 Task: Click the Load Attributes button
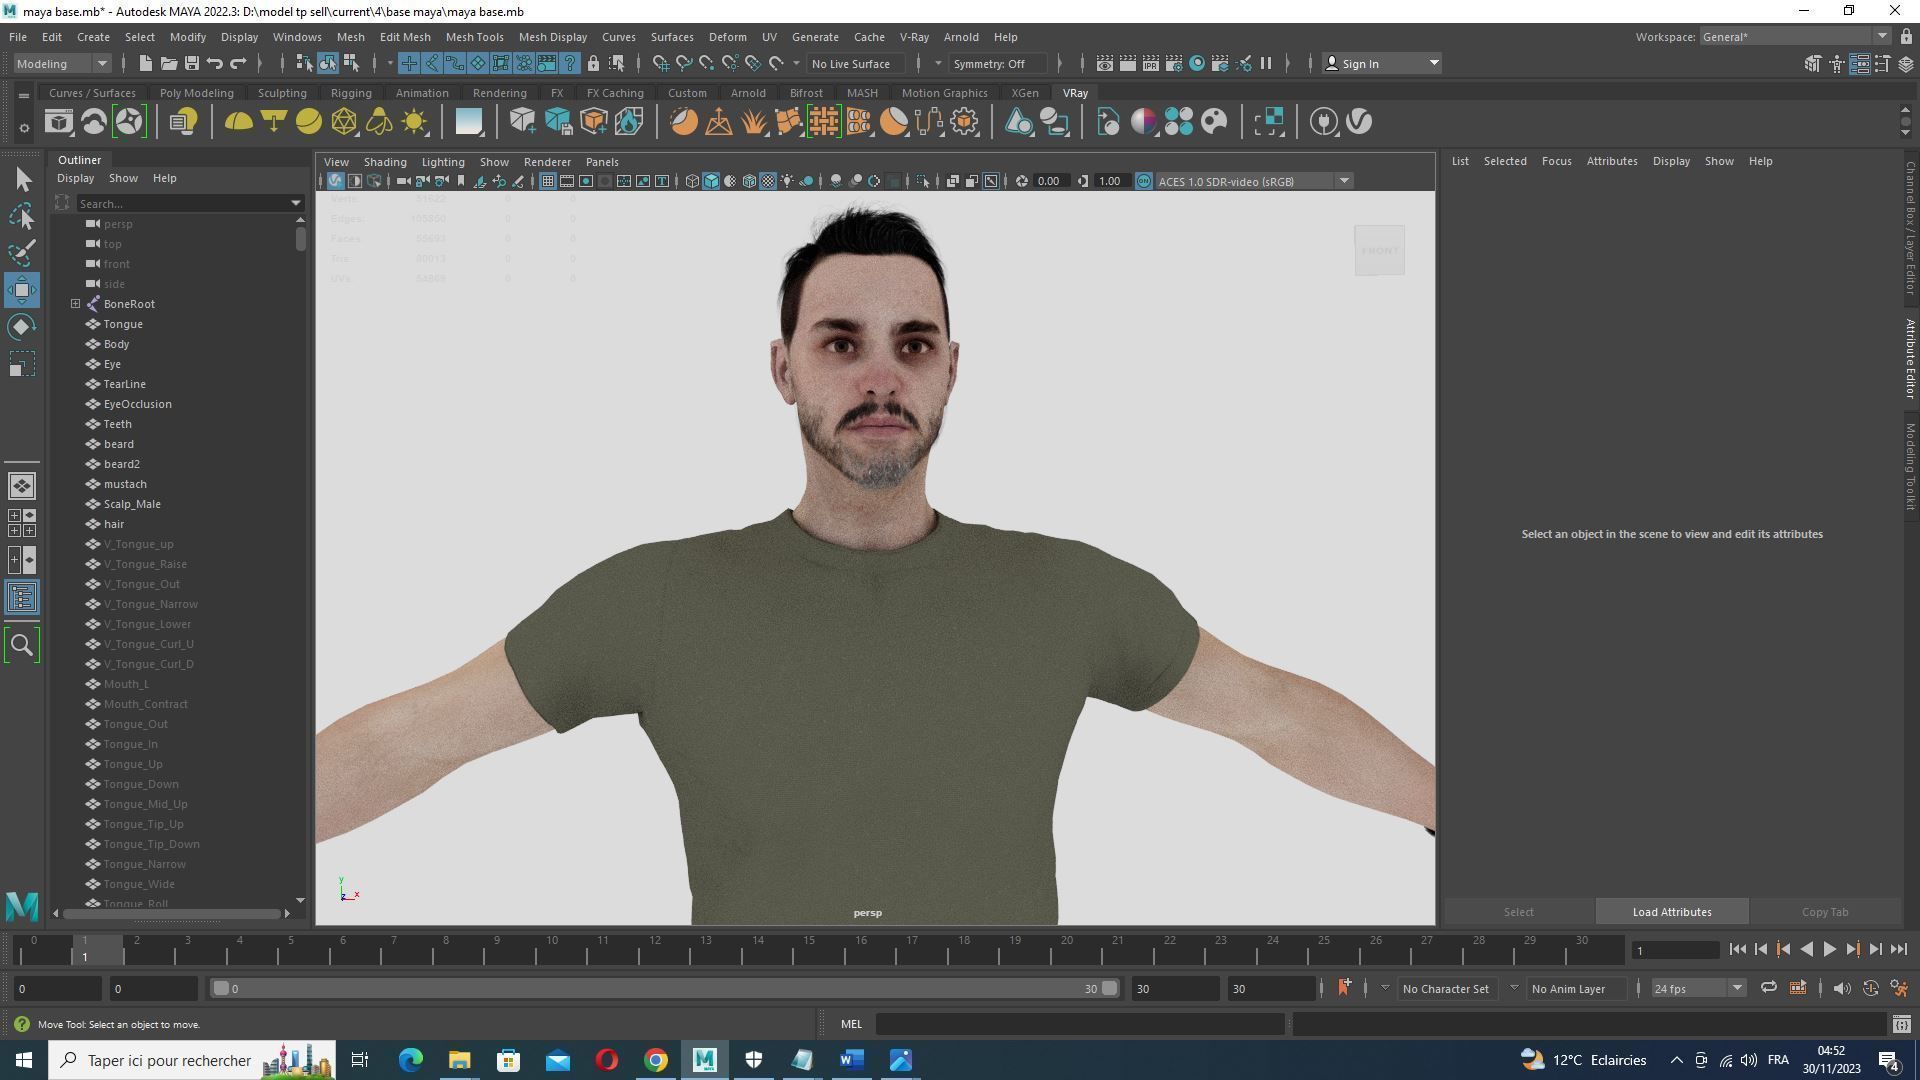coord(1671,912)
